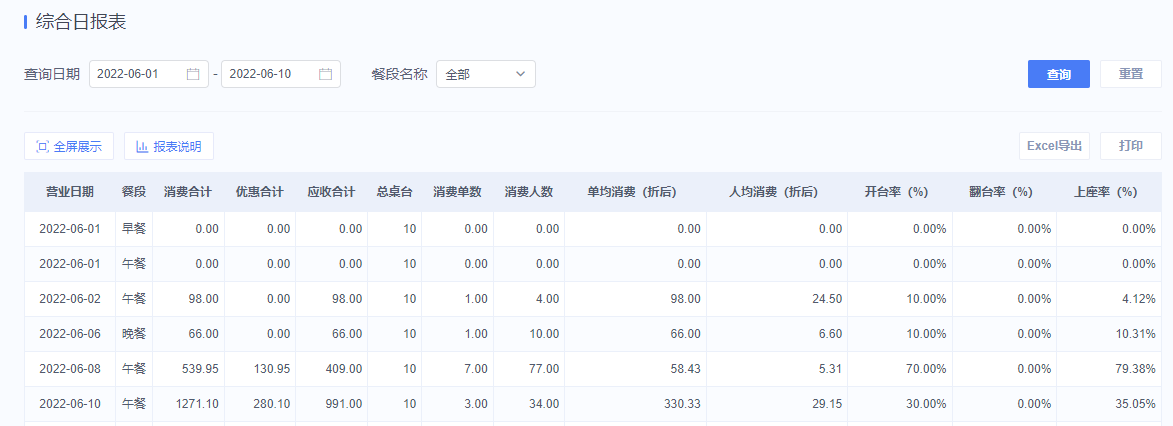Viewport: 1173px width, 426px height.
Task: Click the 应收合计 column header
Action: [331, 192]
